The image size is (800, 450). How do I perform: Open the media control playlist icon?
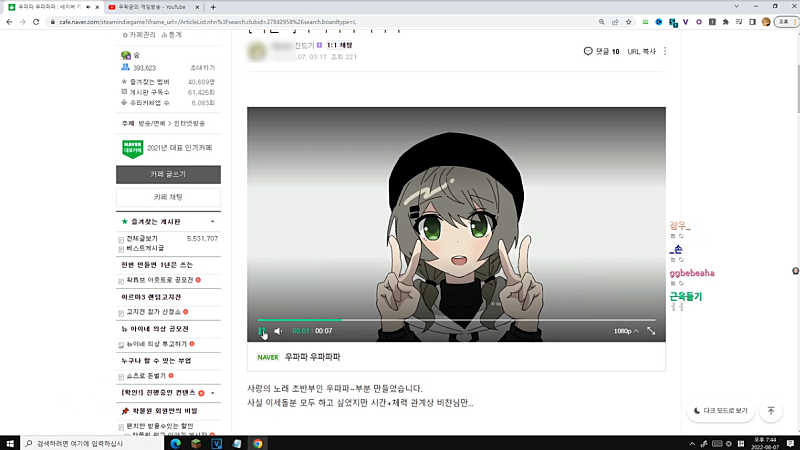pos(739,22)
